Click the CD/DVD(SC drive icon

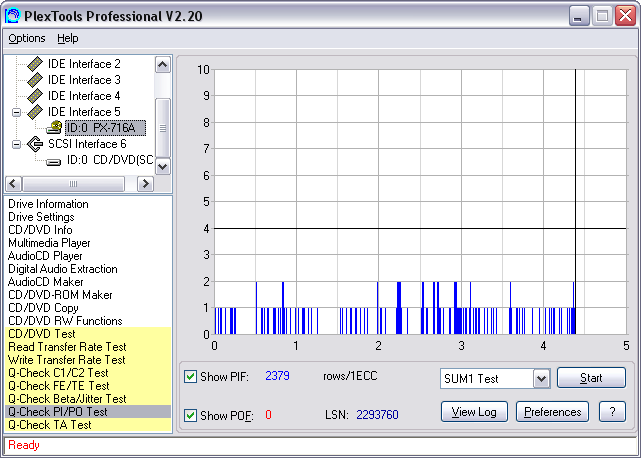click(x=54, y=162)
